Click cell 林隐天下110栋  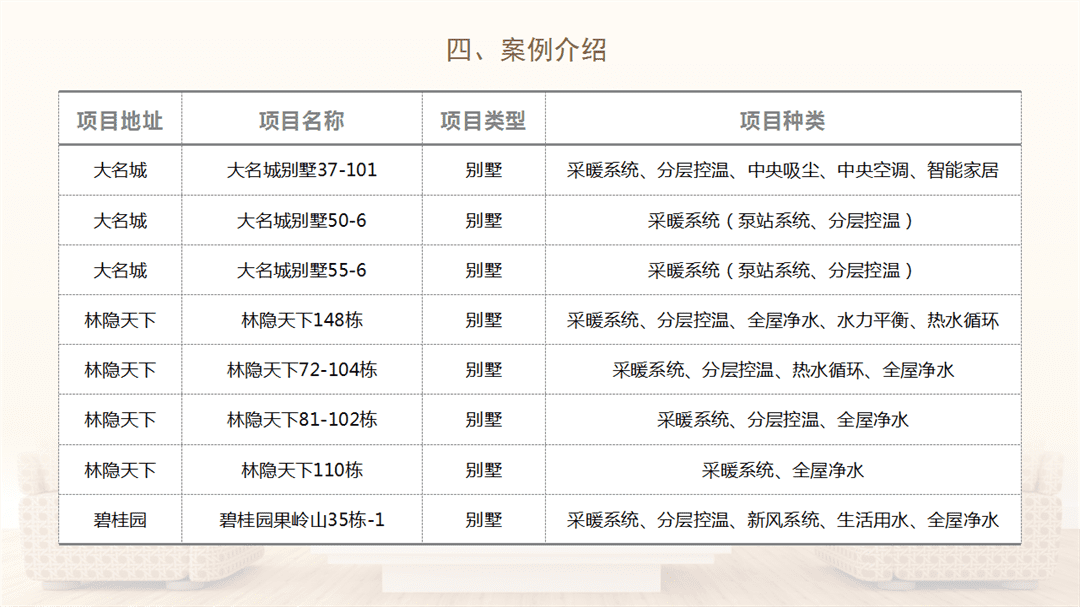coord(302,470)
